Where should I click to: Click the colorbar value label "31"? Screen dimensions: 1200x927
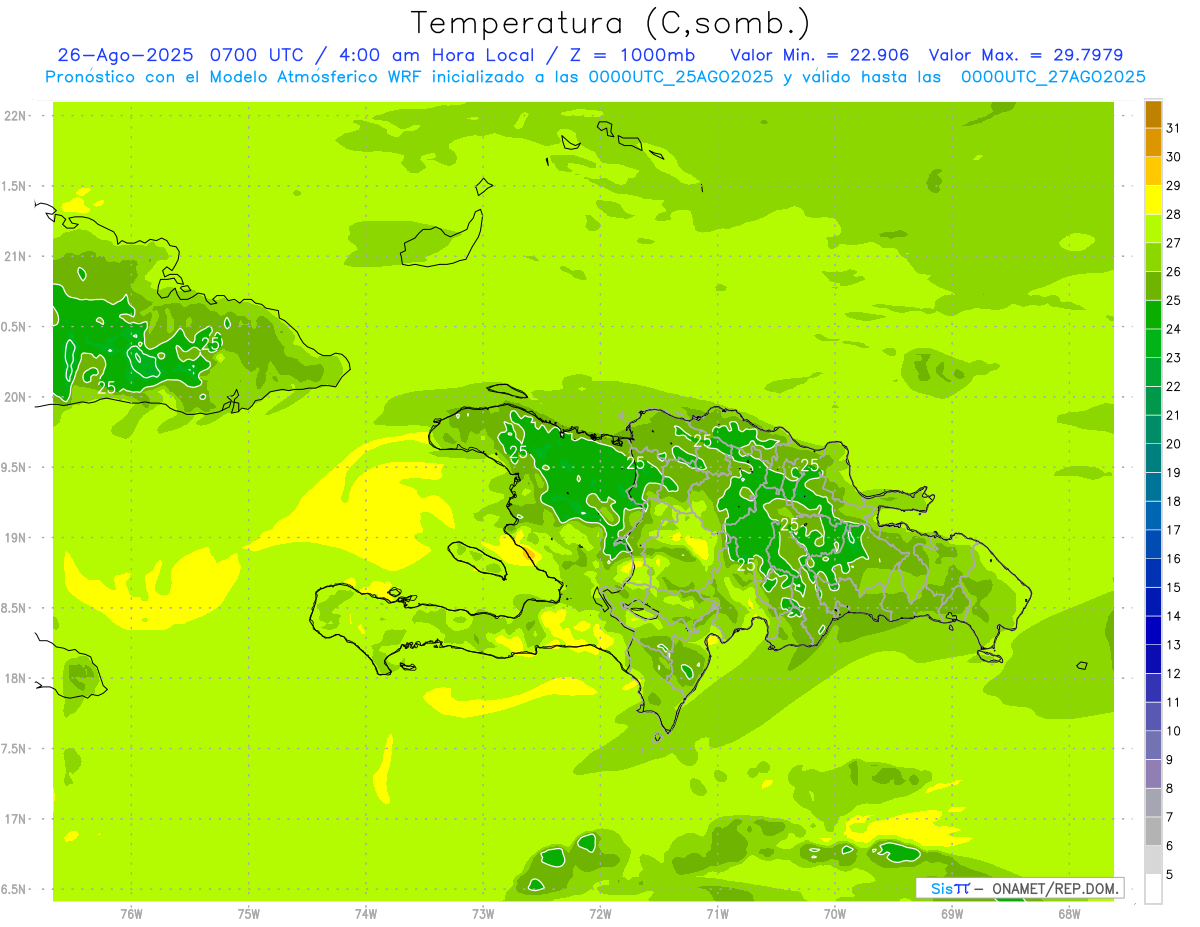click(1174, 128)
